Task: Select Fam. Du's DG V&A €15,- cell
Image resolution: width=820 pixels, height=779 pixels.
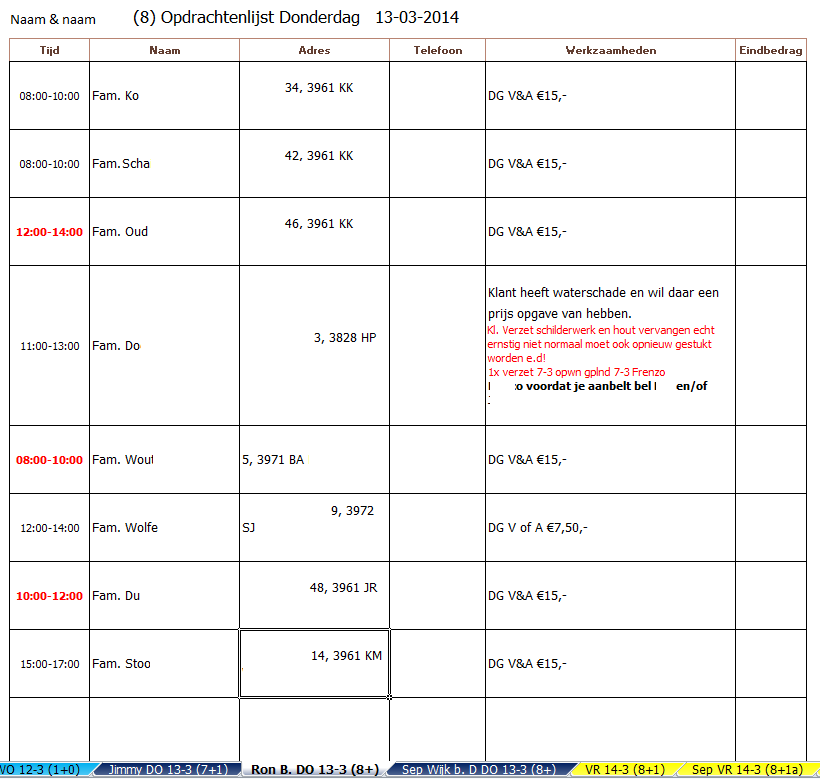Action: [610, 595]
